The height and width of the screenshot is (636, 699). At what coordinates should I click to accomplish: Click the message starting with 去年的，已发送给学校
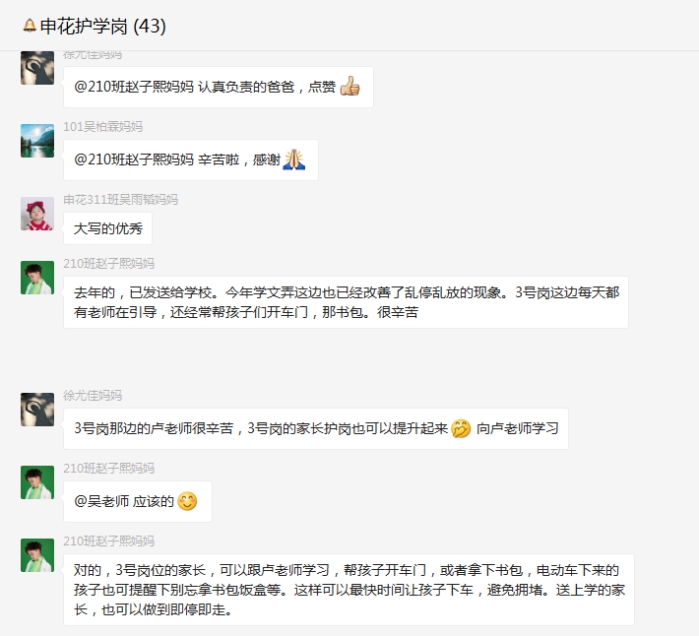346,303
